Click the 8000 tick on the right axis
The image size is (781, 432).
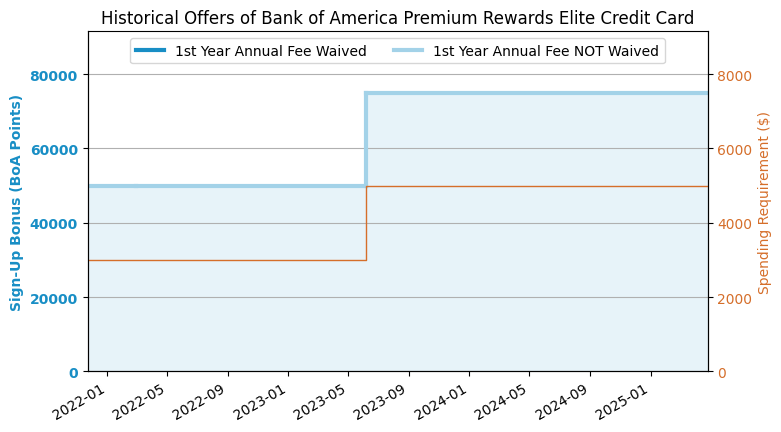click(x=734, y=76)
